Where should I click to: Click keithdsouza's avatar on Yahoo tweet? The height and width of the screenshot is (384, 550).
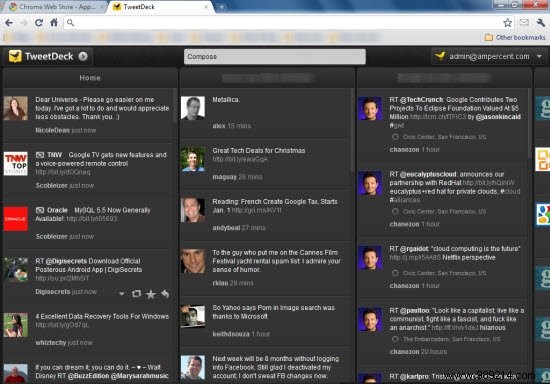coord(193,316)
